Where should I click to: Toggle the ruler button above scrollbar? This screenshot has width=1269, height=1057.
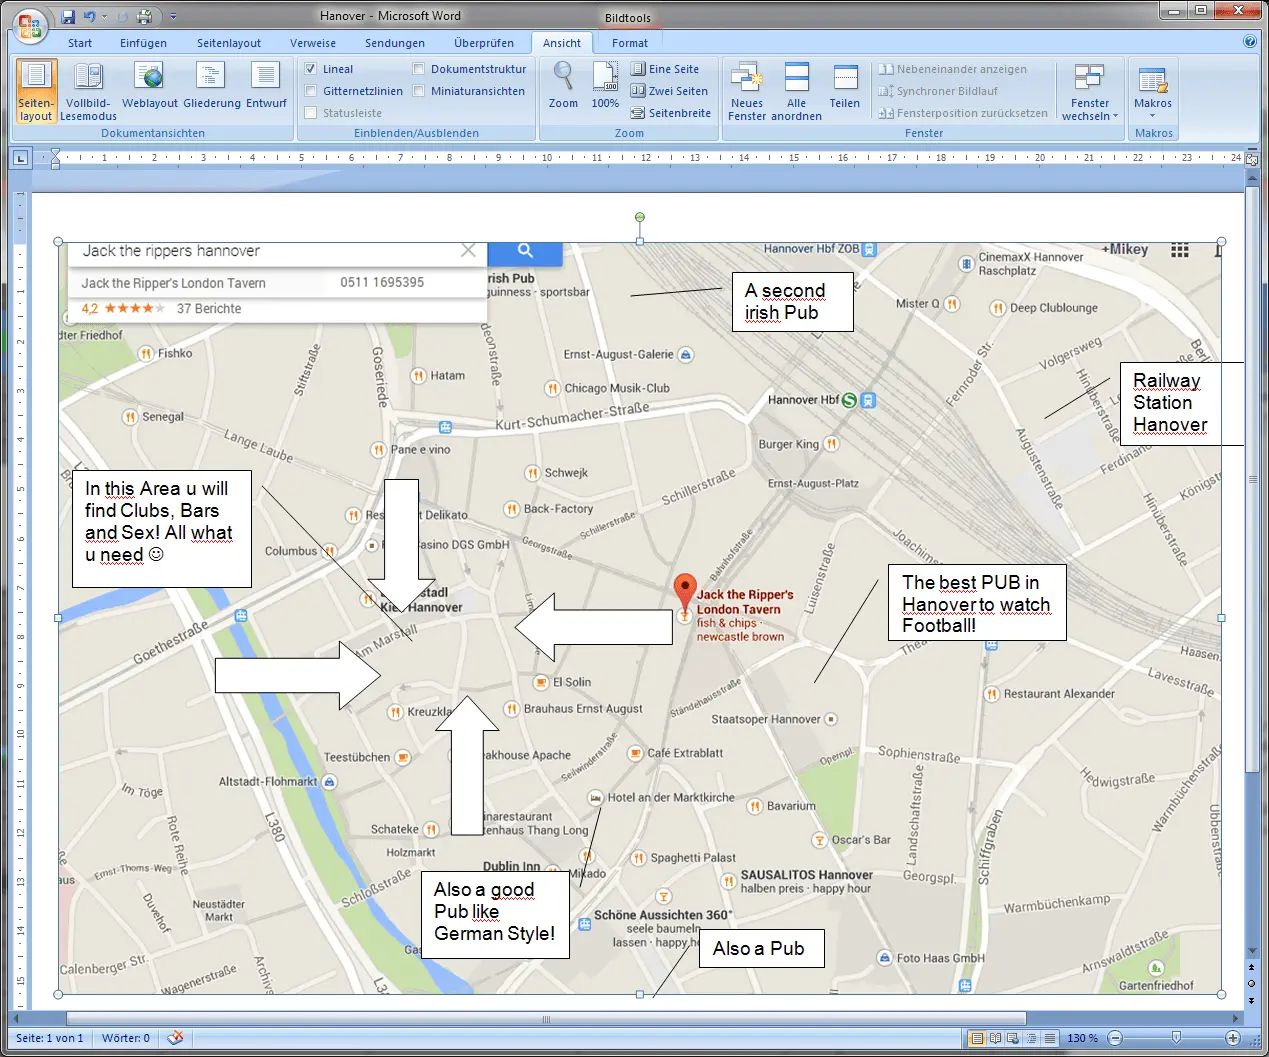[x=1252, y=159]
